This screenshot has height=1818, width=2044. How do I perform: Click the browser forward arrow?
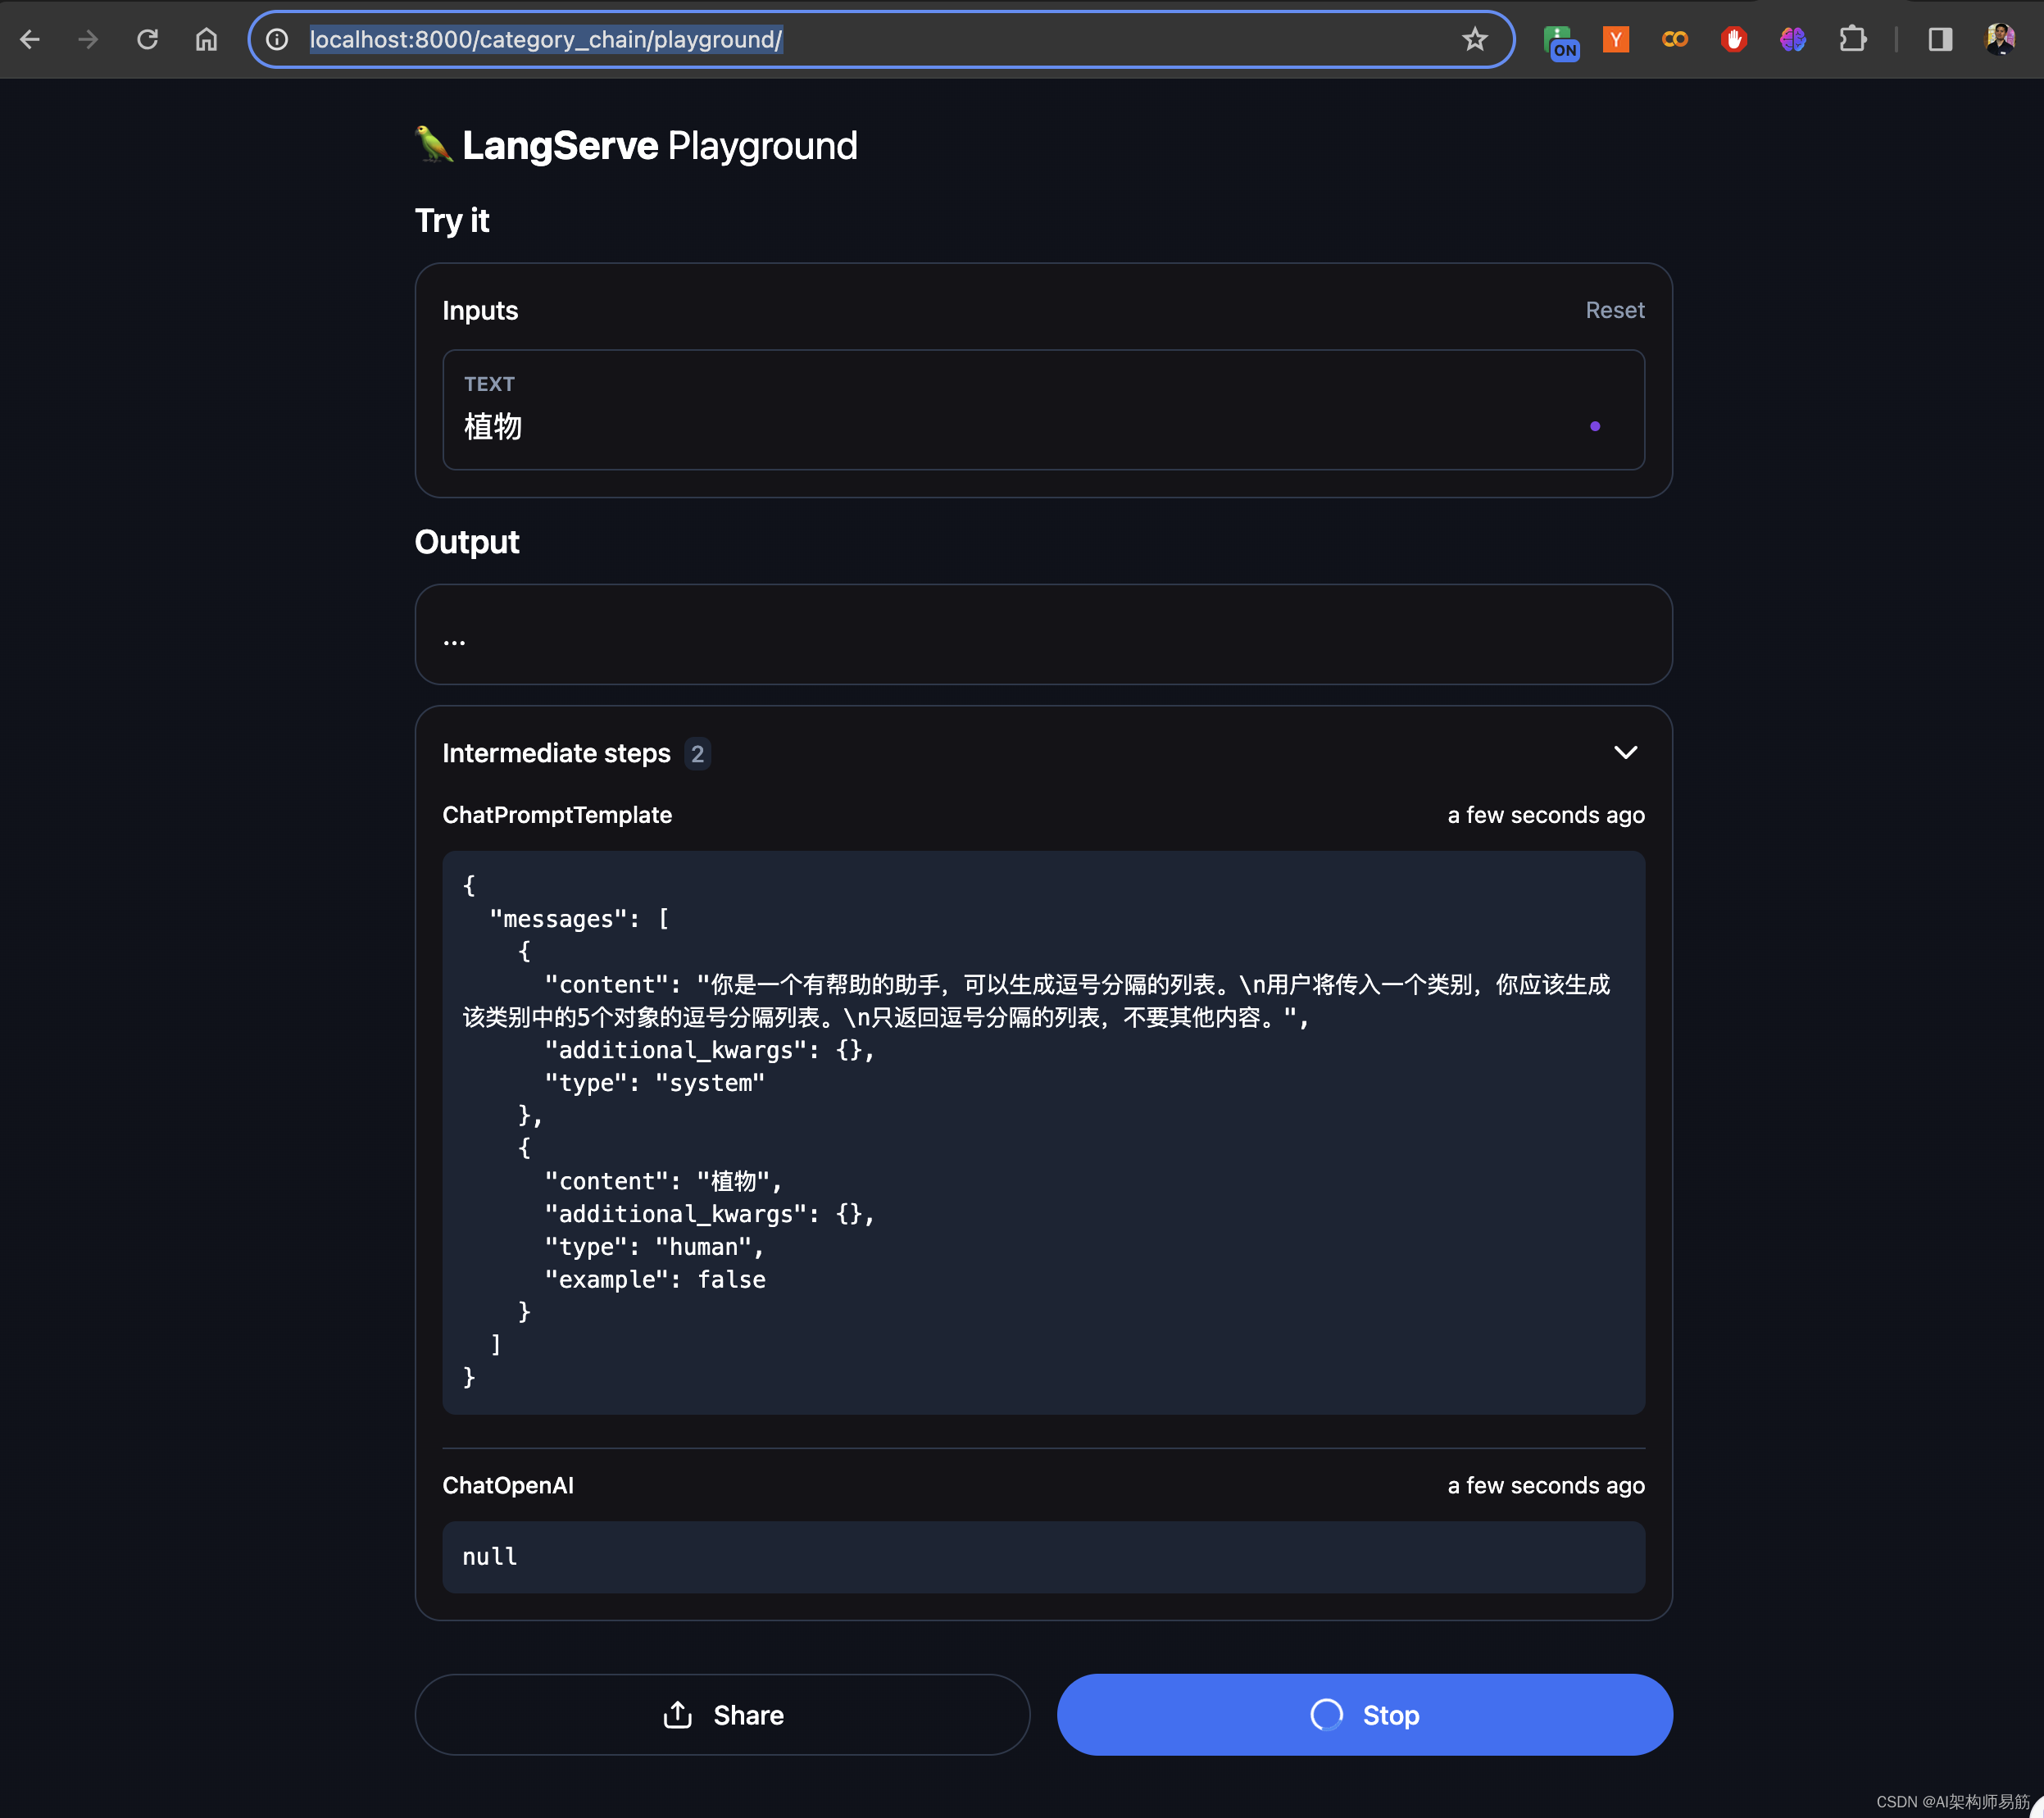pyautogui.click(x=89, y=39)
